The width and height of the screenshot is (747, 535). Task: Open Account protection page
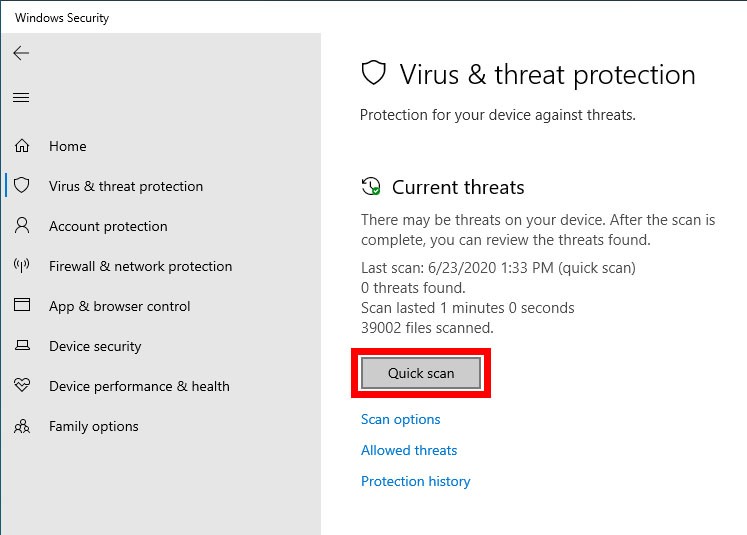[x=108, y=226]
